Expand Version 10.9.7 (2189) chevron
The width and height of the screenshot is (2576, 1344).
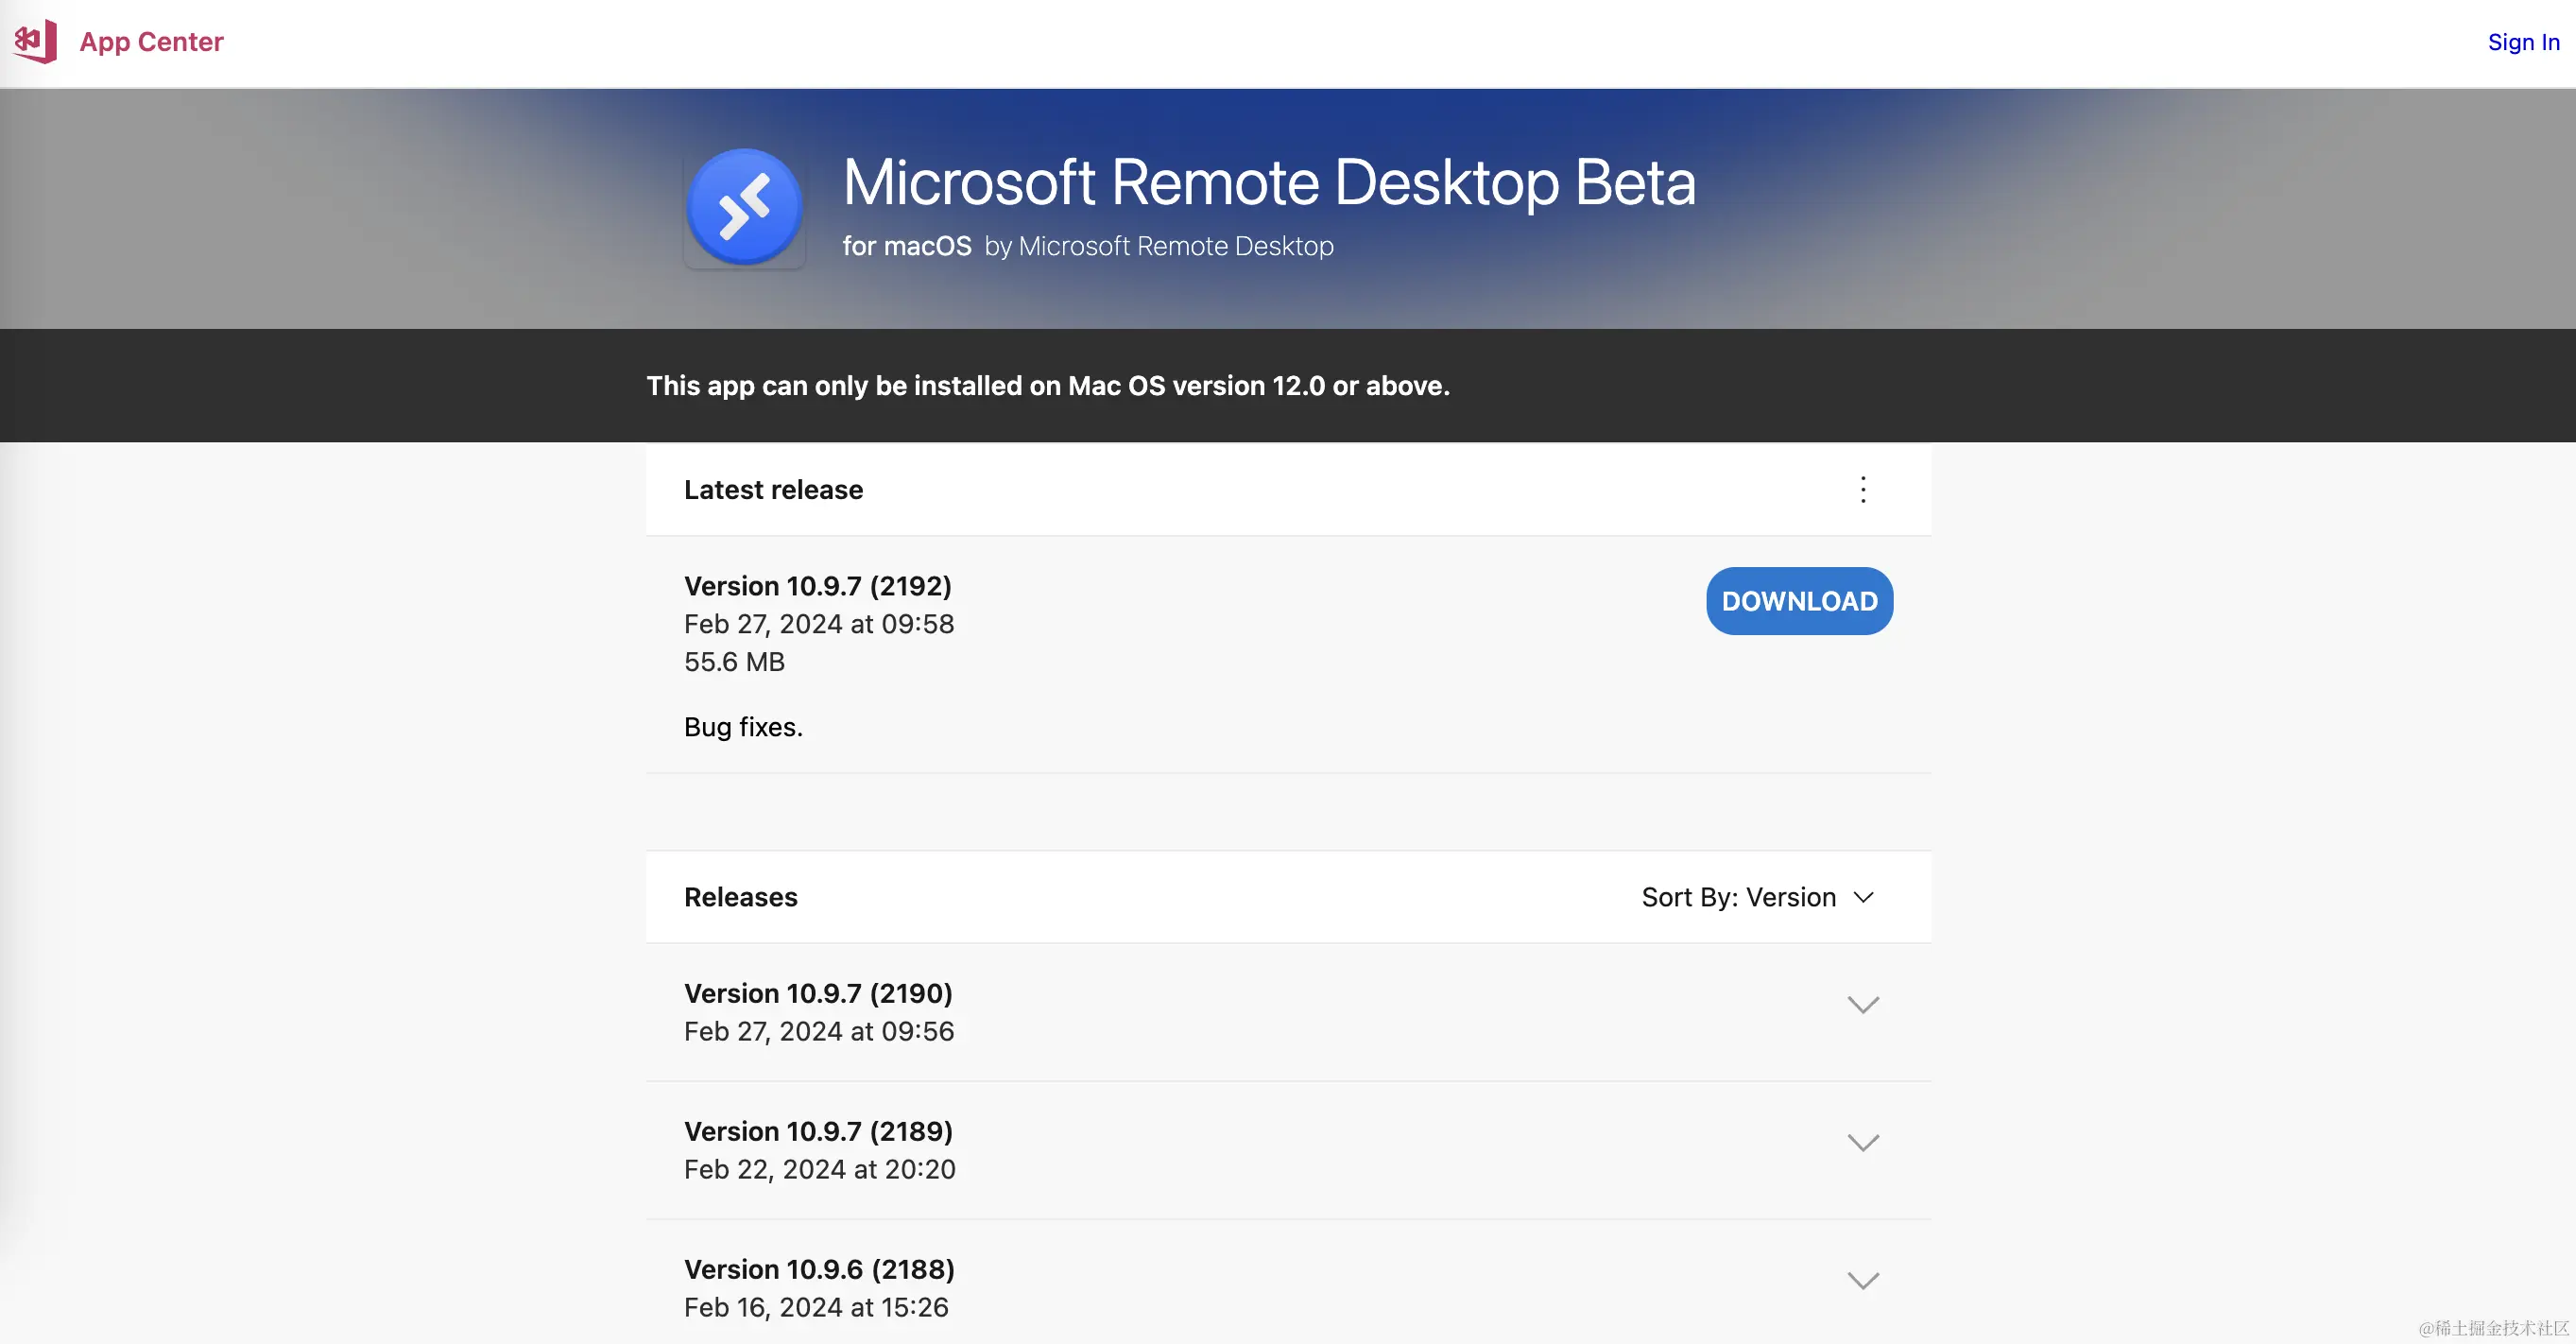tap(1862, 1142)
